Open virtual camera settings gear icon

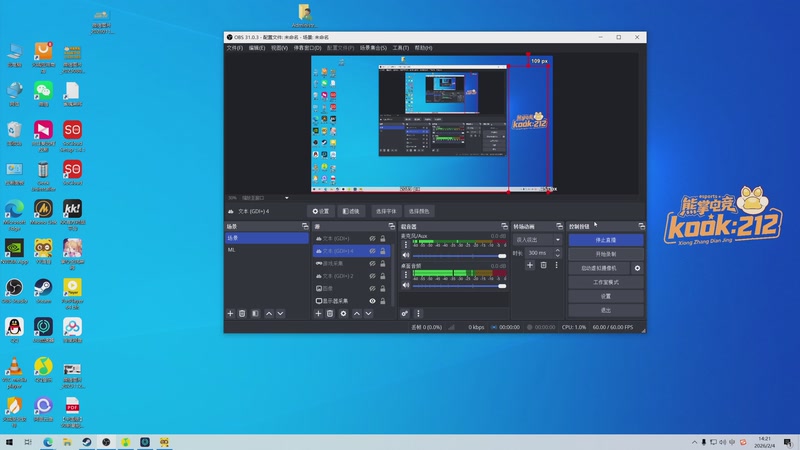[x=637, y=268]
